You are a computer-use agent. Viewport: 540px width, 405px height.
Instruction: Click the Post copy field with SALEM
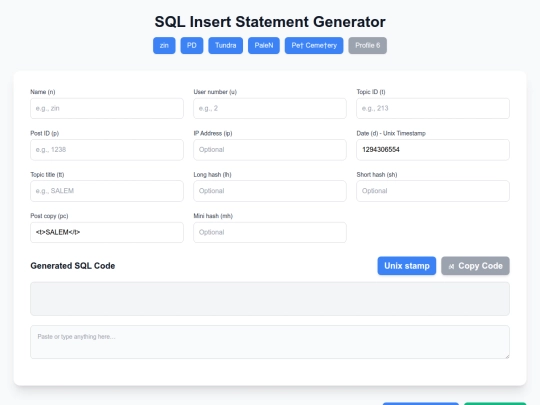click(x=107, y=232)
